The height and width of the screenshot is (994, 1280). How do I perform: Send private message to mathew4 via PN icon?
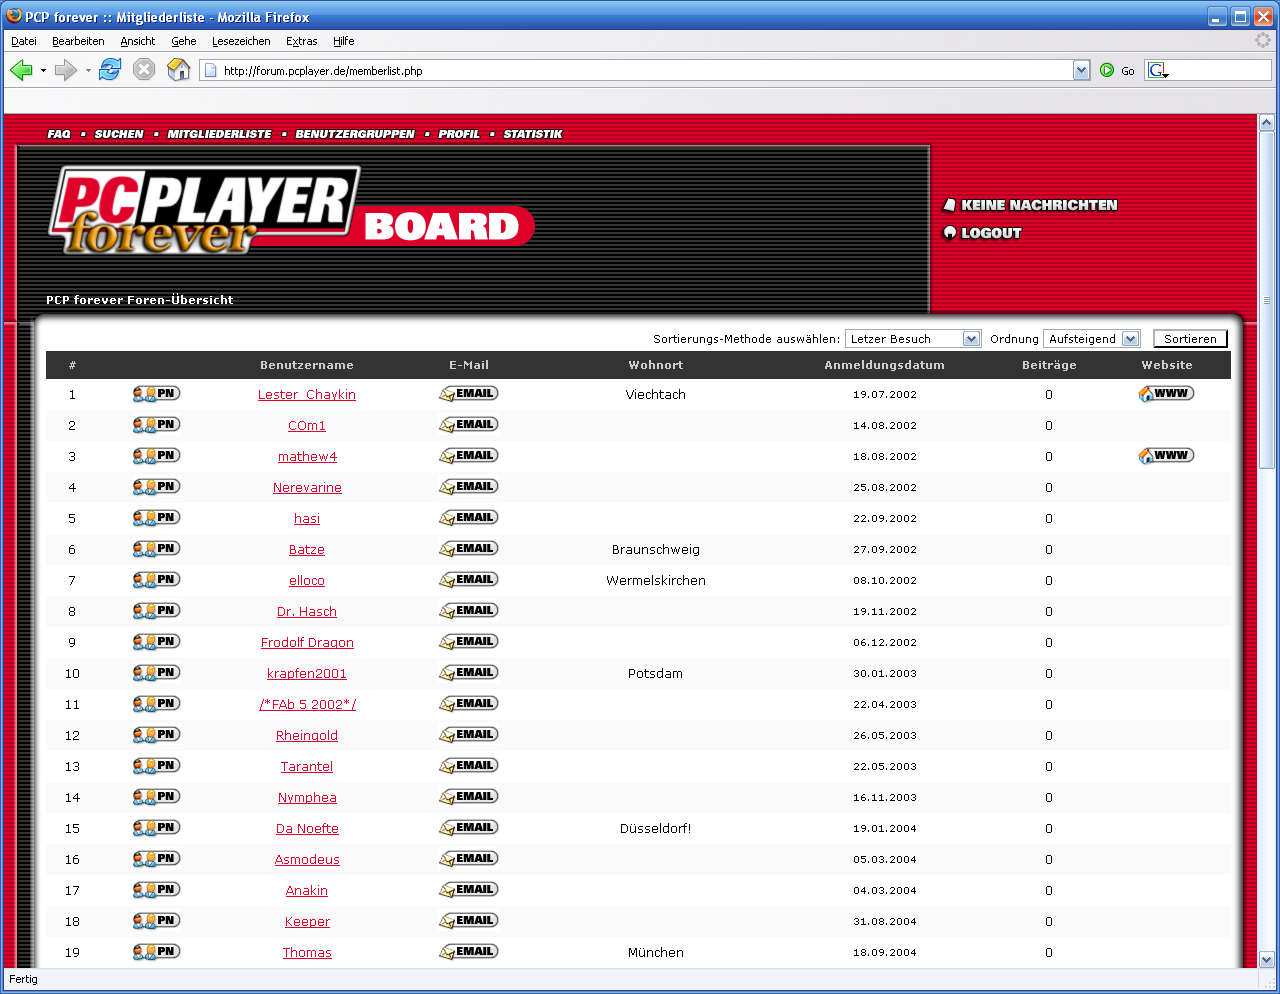pyautogui.click(x=156, y=456)
